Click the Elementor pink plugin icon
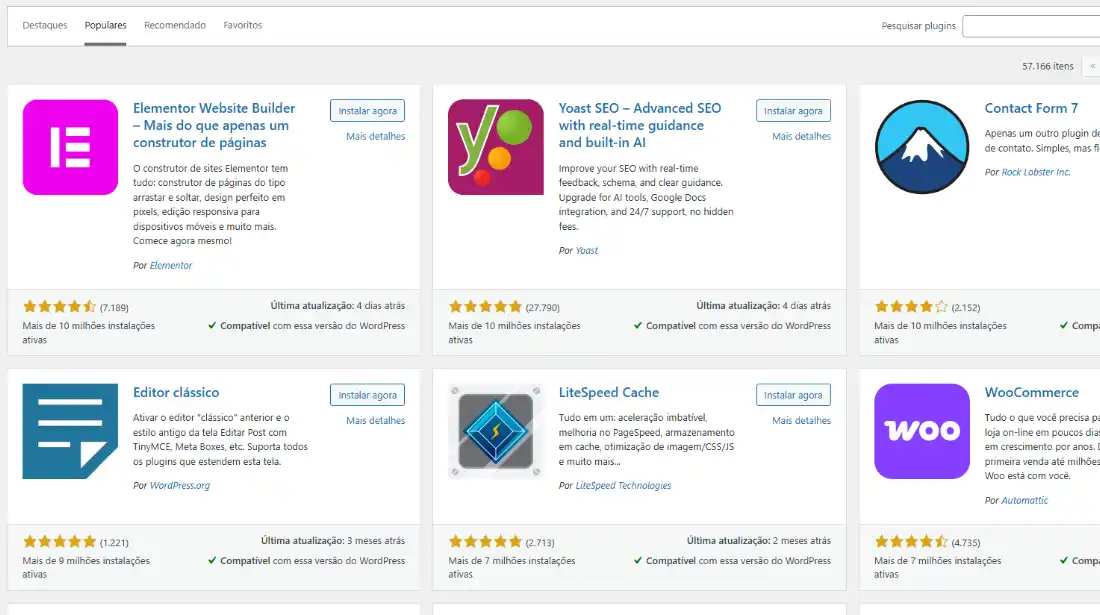1100x615 pixels. pos(70,147)
